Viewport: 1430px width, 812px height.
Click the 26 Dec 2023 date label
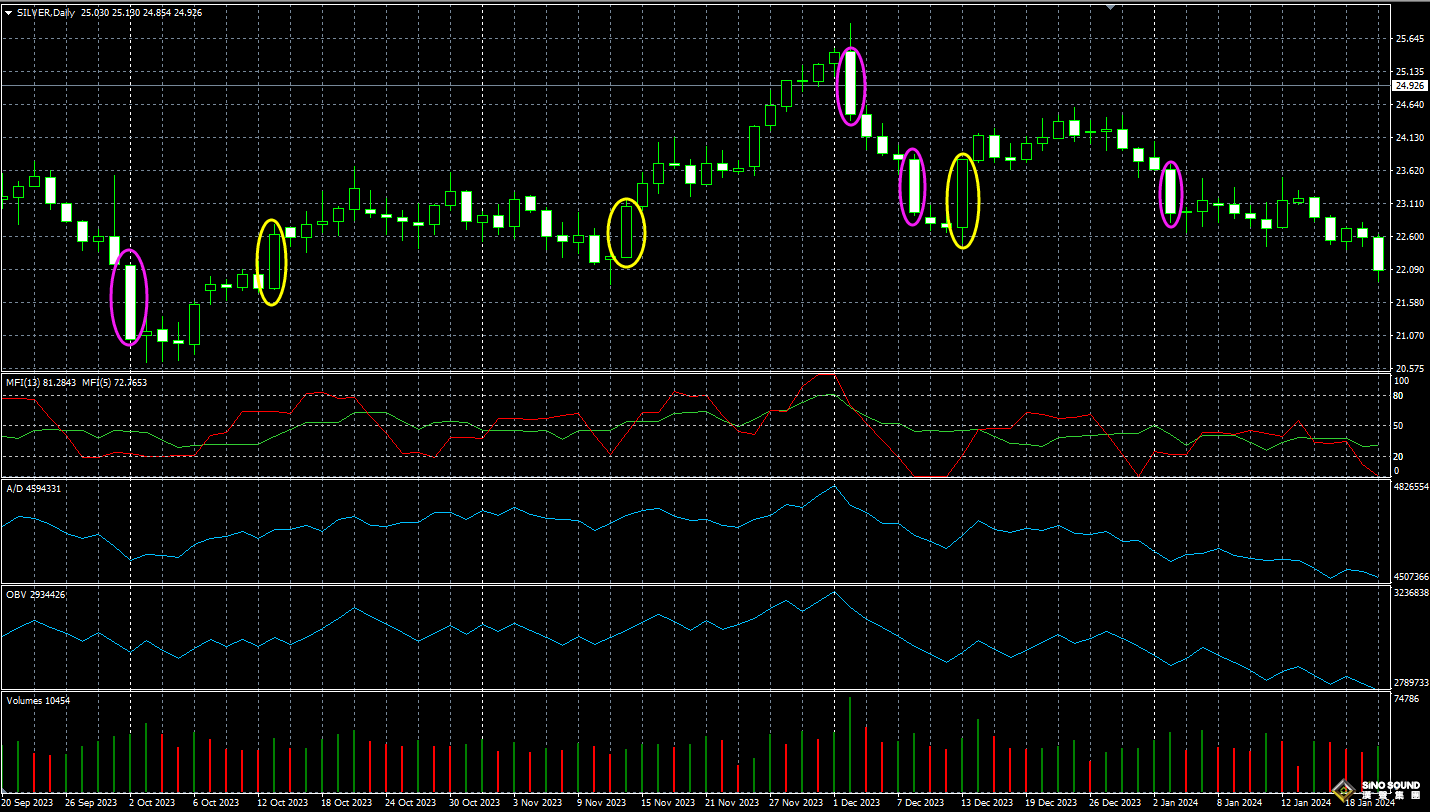tap(1115, 803)
